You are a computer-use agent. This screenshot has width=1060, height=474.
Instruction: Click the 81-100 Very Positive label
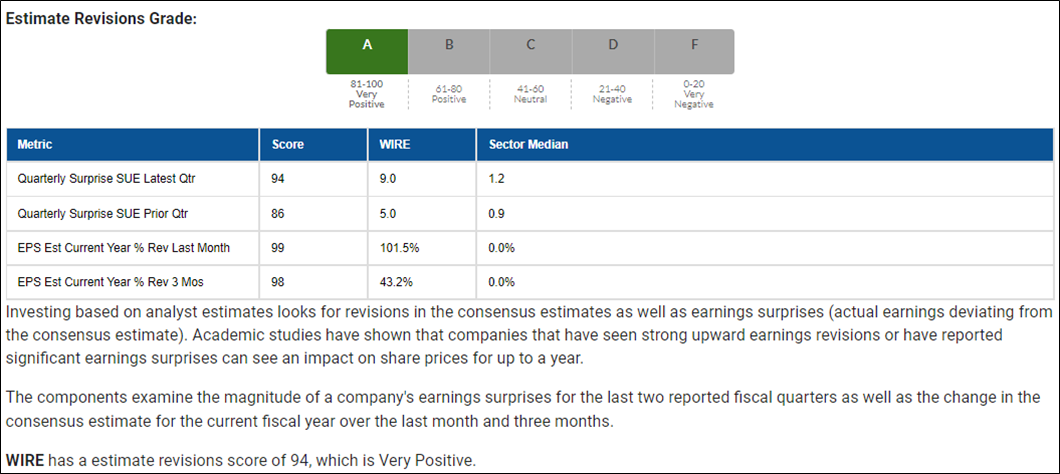tap(366, 94)
